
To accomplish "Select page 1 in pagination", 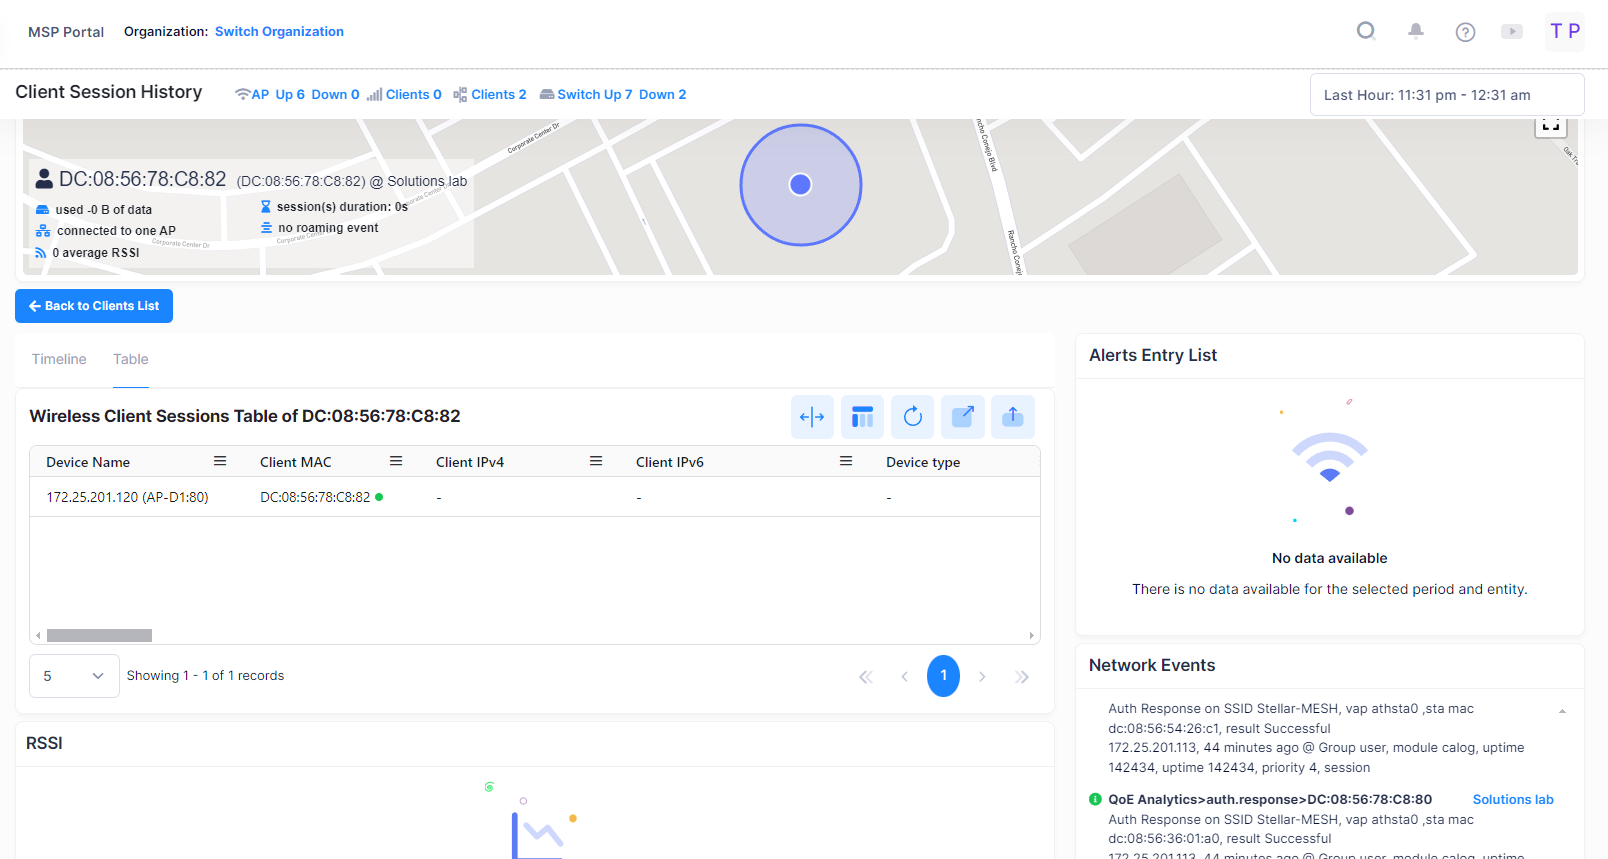I will click(x=943, y=676).
